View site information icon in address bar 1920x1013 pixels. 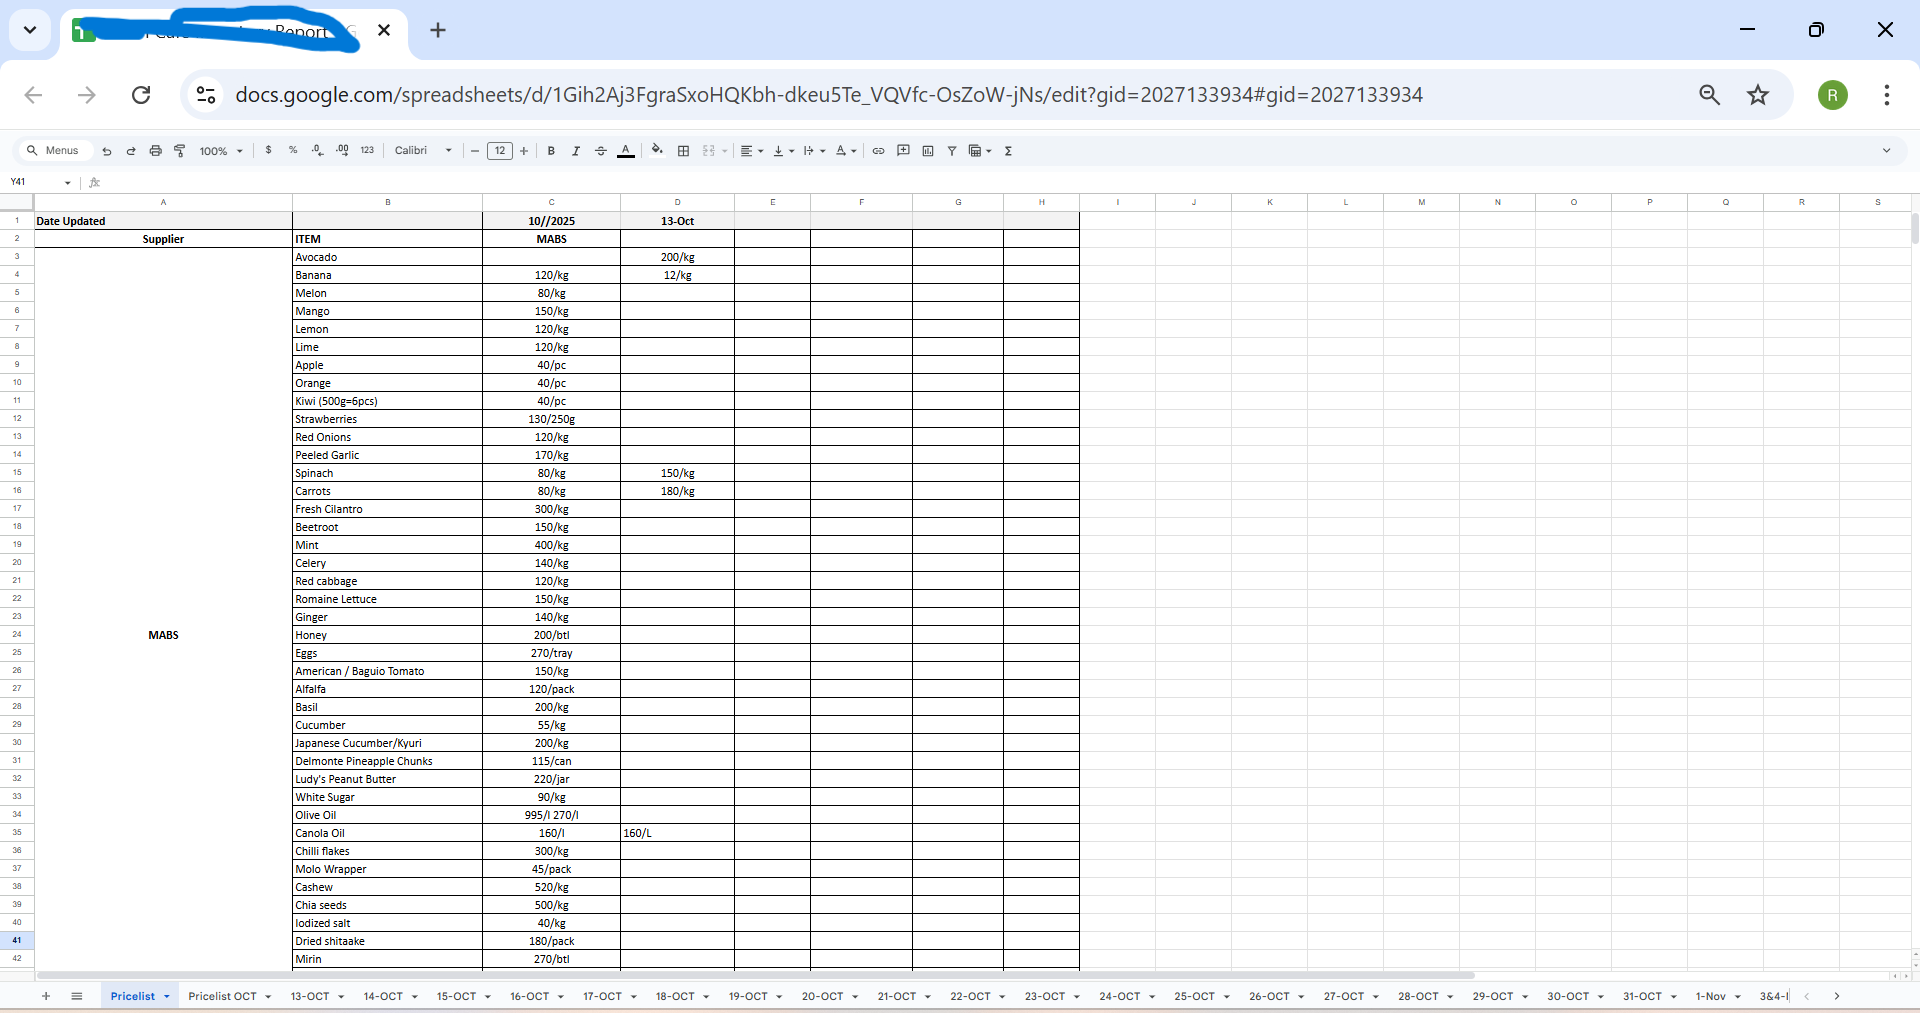[206, 95]
